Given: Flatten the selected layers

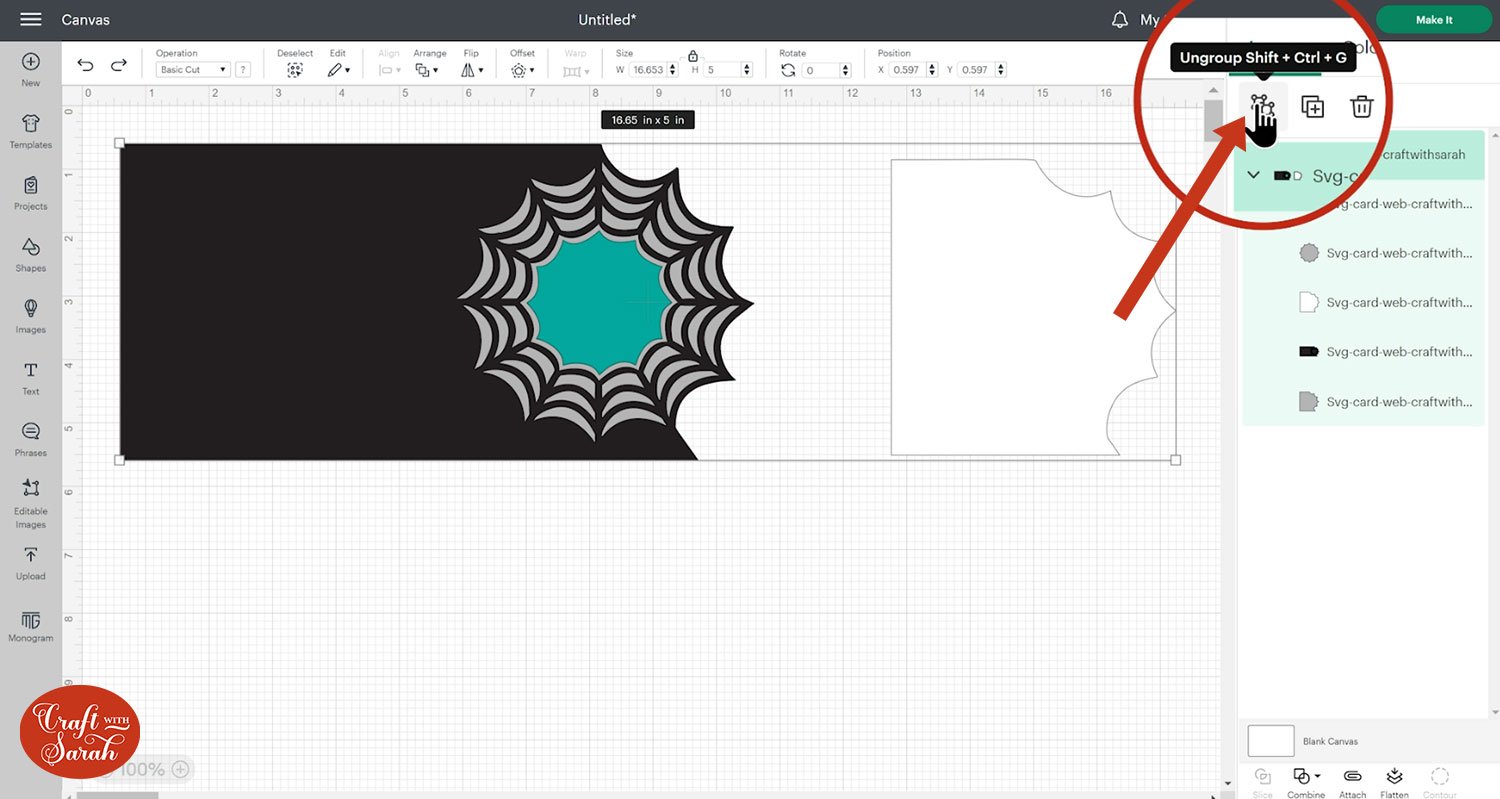Looking at the screenshot, I should (1394, 780).
